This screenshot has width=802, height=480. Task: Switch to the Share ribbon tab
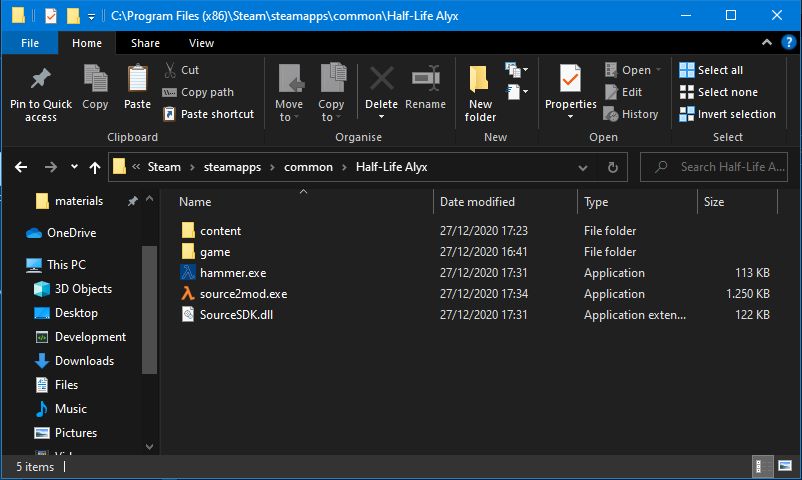click(145, 43)
